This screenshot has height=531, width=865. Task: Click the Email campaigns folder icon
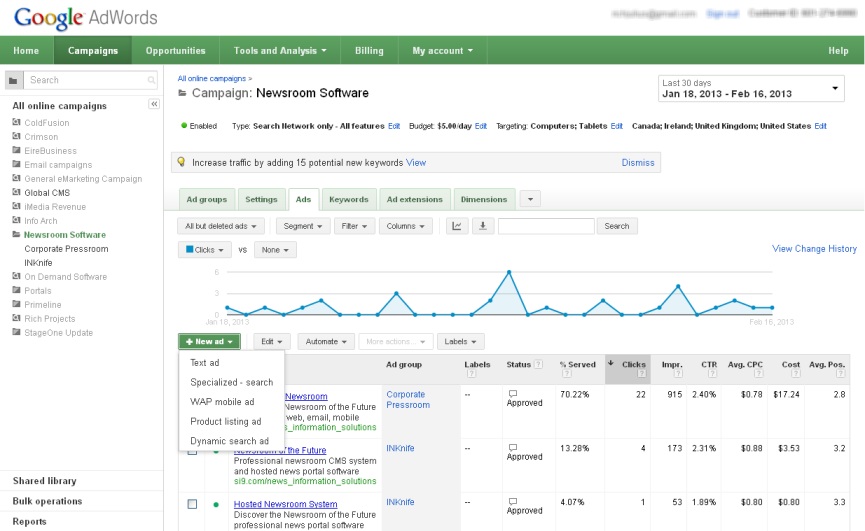(17, 164)
